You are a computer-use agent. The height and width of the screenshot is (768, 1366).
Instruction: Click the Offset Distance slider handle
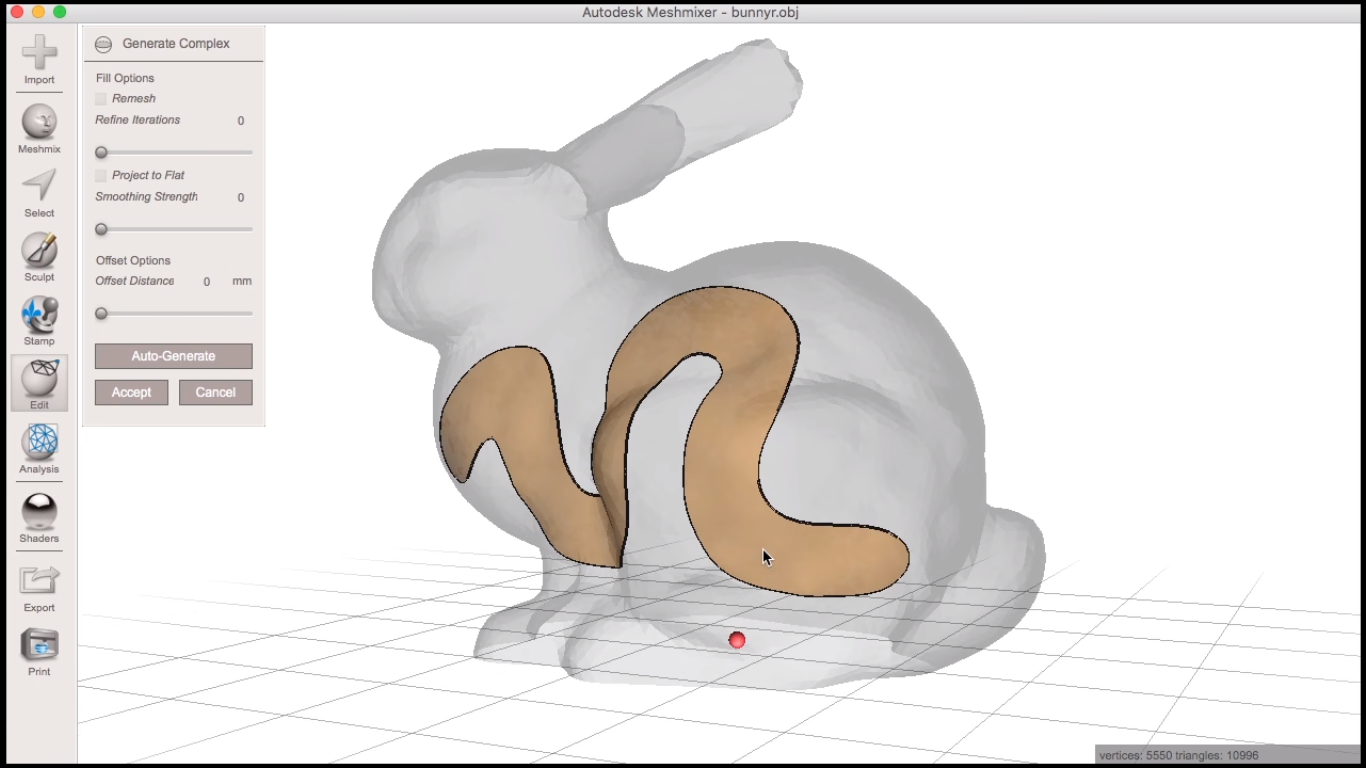pyautogui.click(x=101, y=313)
